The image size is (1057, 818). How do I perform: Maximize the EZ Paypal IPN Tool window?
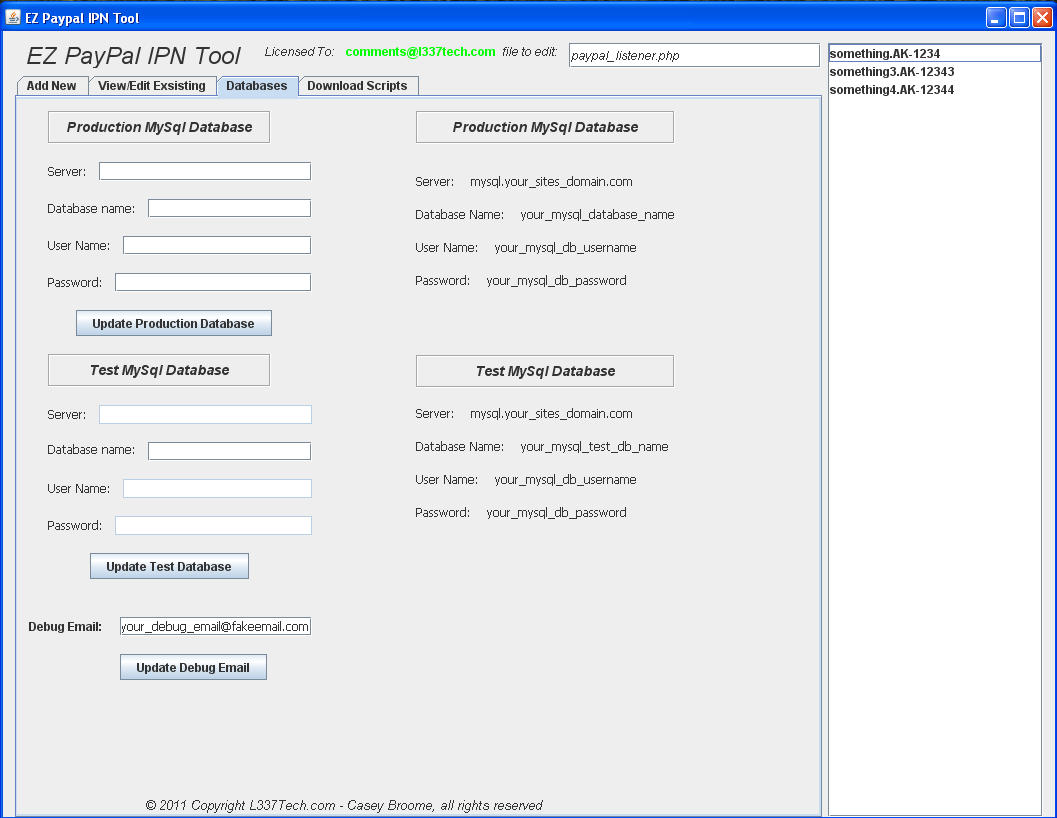(x=1019, y=18)
